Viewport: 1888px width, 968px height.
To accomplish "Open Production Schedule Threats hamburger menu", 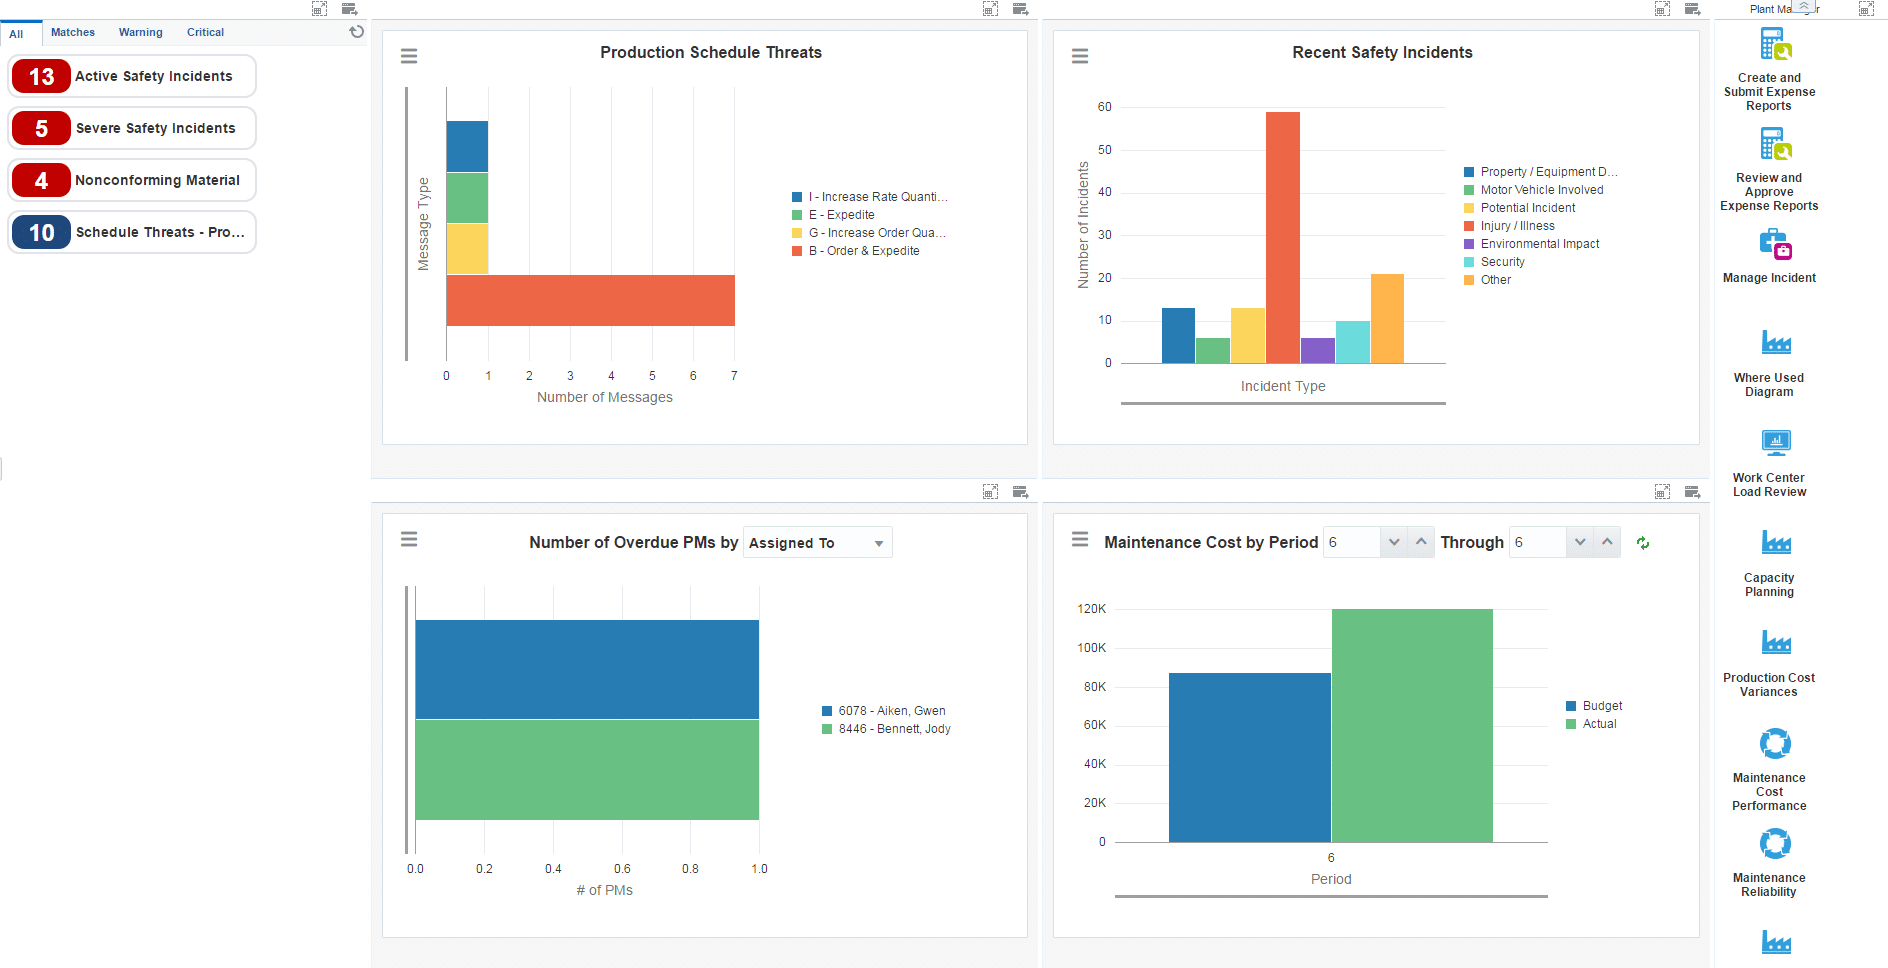I will (x=409, y=56).
